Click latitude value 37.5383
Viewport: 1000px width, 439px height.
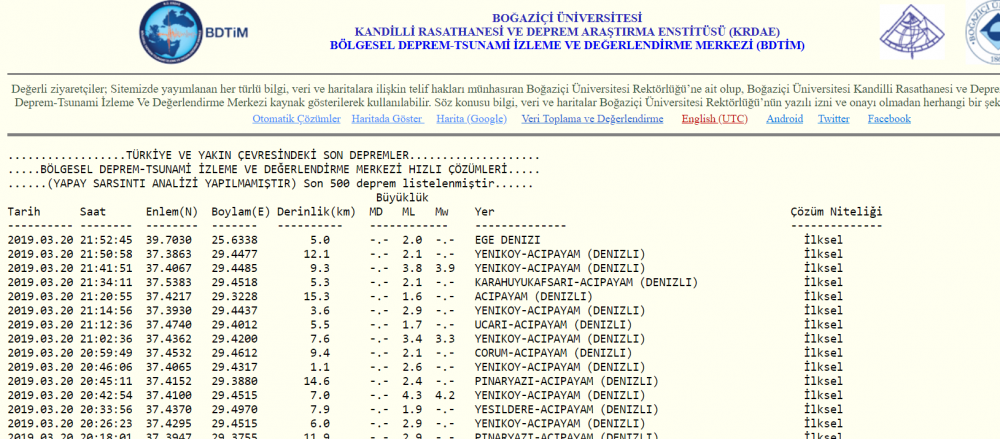click(x=168, y=282)
